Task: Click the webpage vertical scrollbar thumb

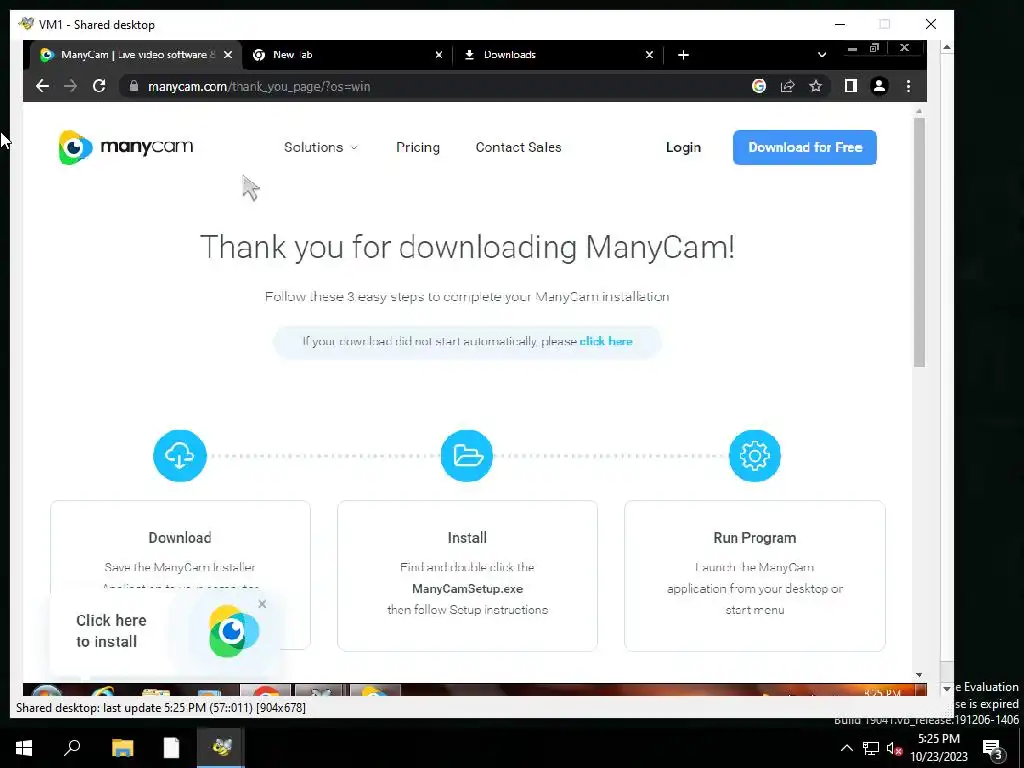Action: pos(920,242)
